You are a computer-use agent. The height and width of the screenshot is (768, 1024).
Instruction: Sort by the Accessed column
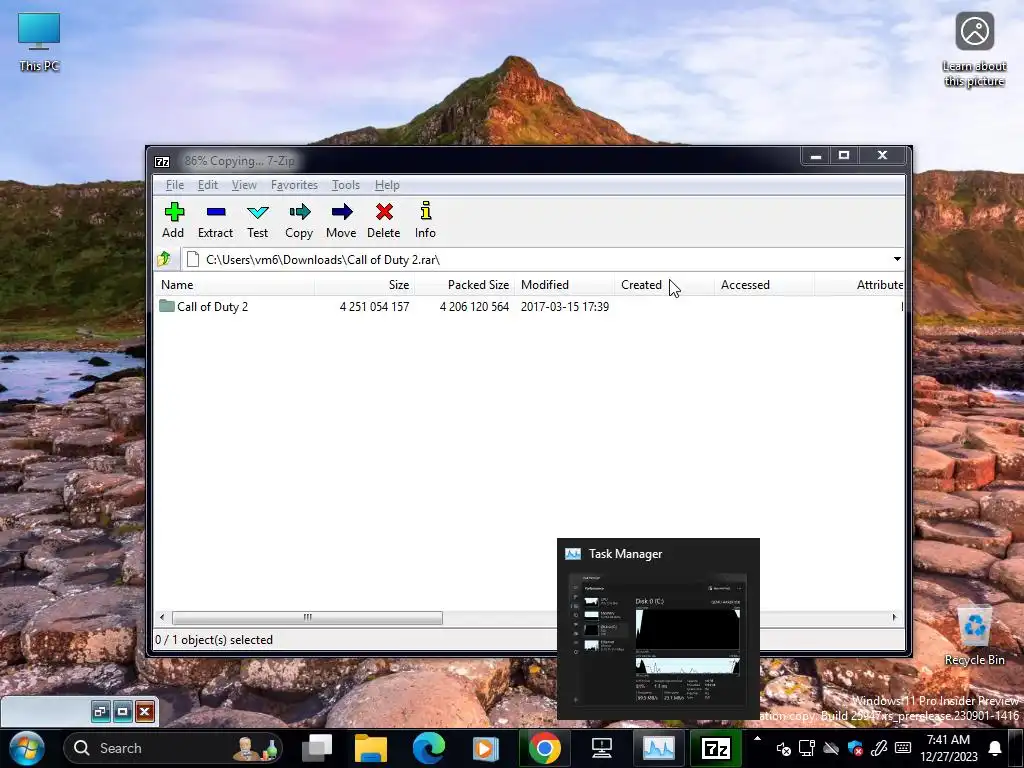click(x=764, y=285)
